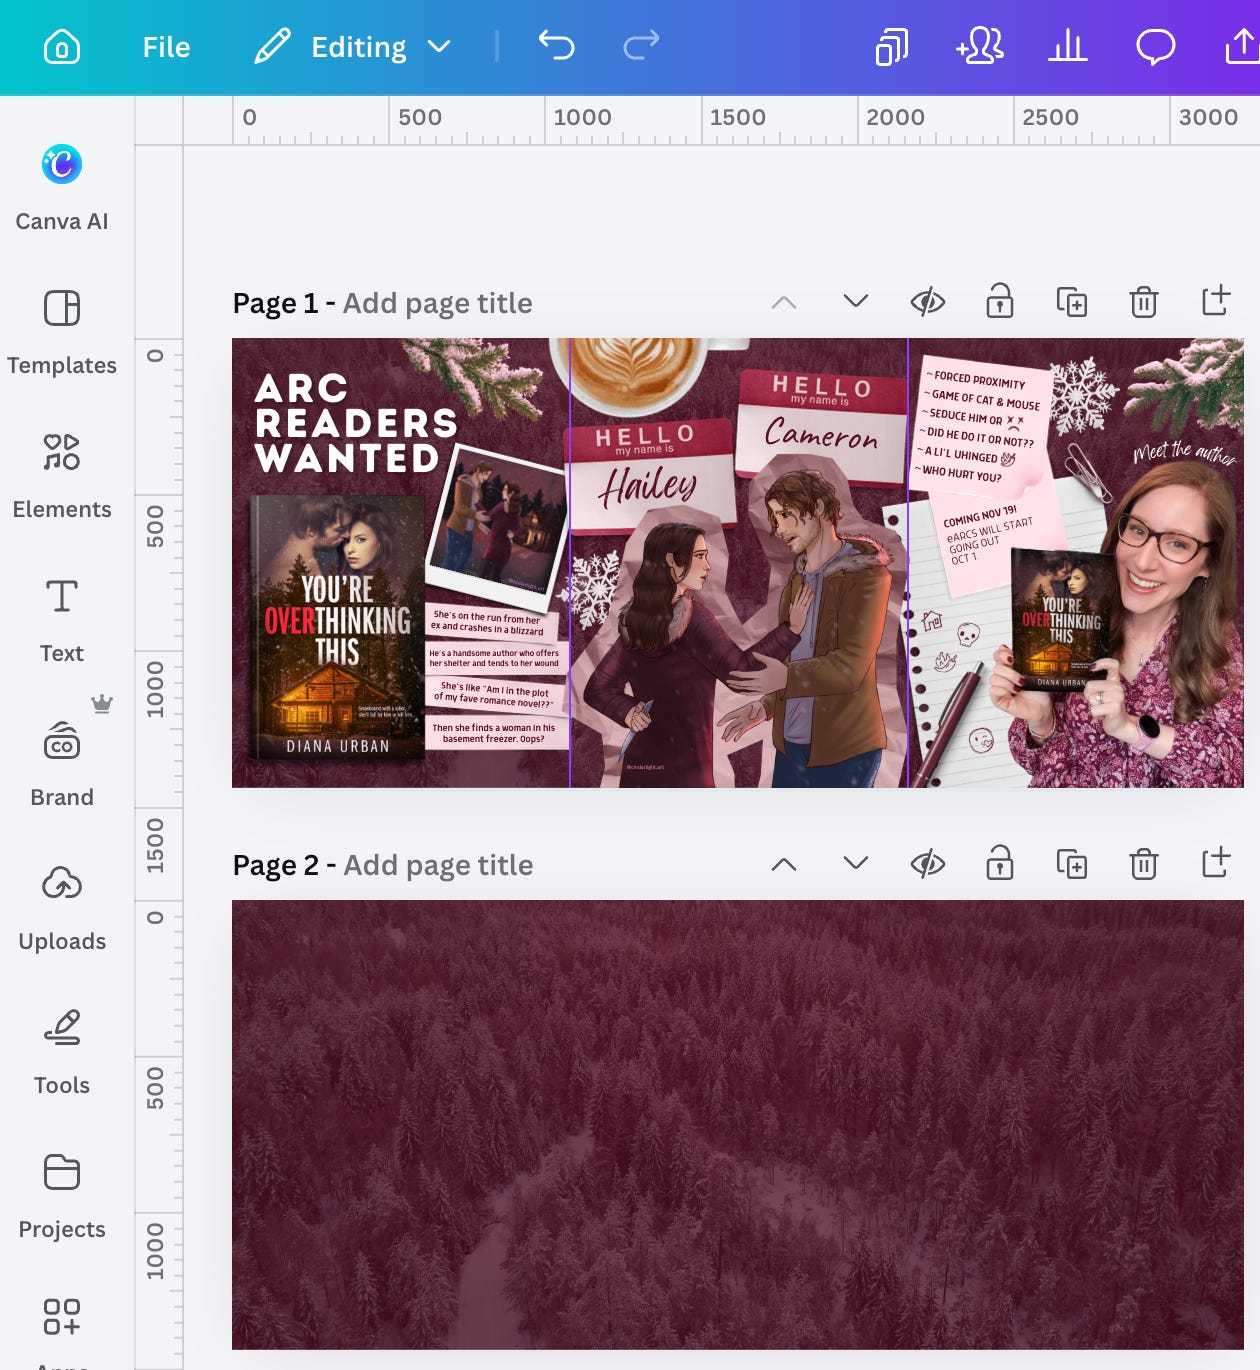Delete Page 2 with trash icon
This screenshot has width=1260, height=1370.
click(x=1144, y=863)
